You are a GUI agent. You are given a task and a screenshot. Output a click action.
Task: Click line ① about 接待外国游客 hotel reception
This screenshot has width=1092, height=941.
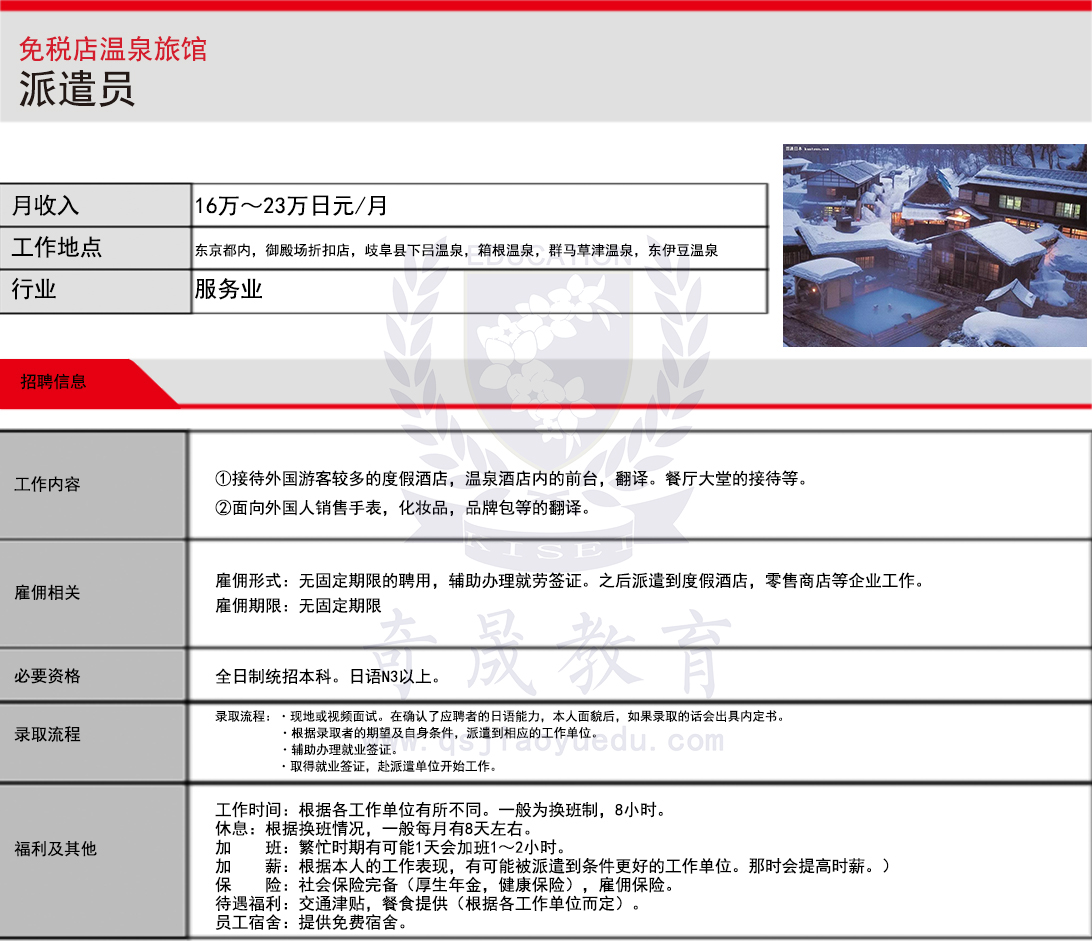click(512, 479)
